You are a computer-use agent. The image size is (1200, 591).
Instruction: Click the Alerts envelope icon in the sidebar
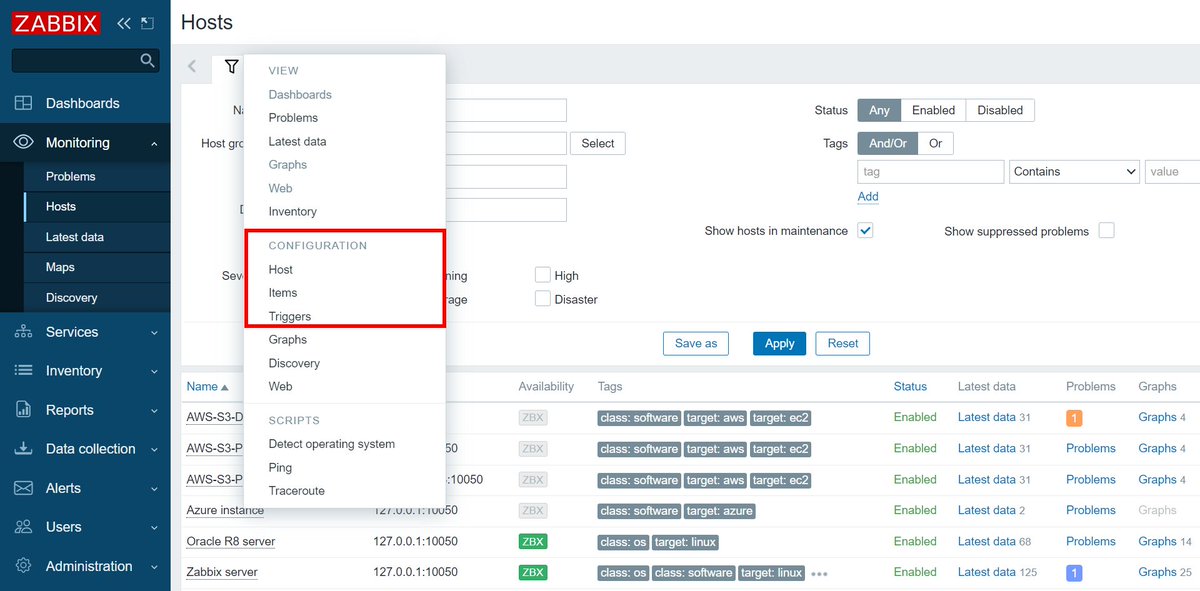[x=24, y=488]
